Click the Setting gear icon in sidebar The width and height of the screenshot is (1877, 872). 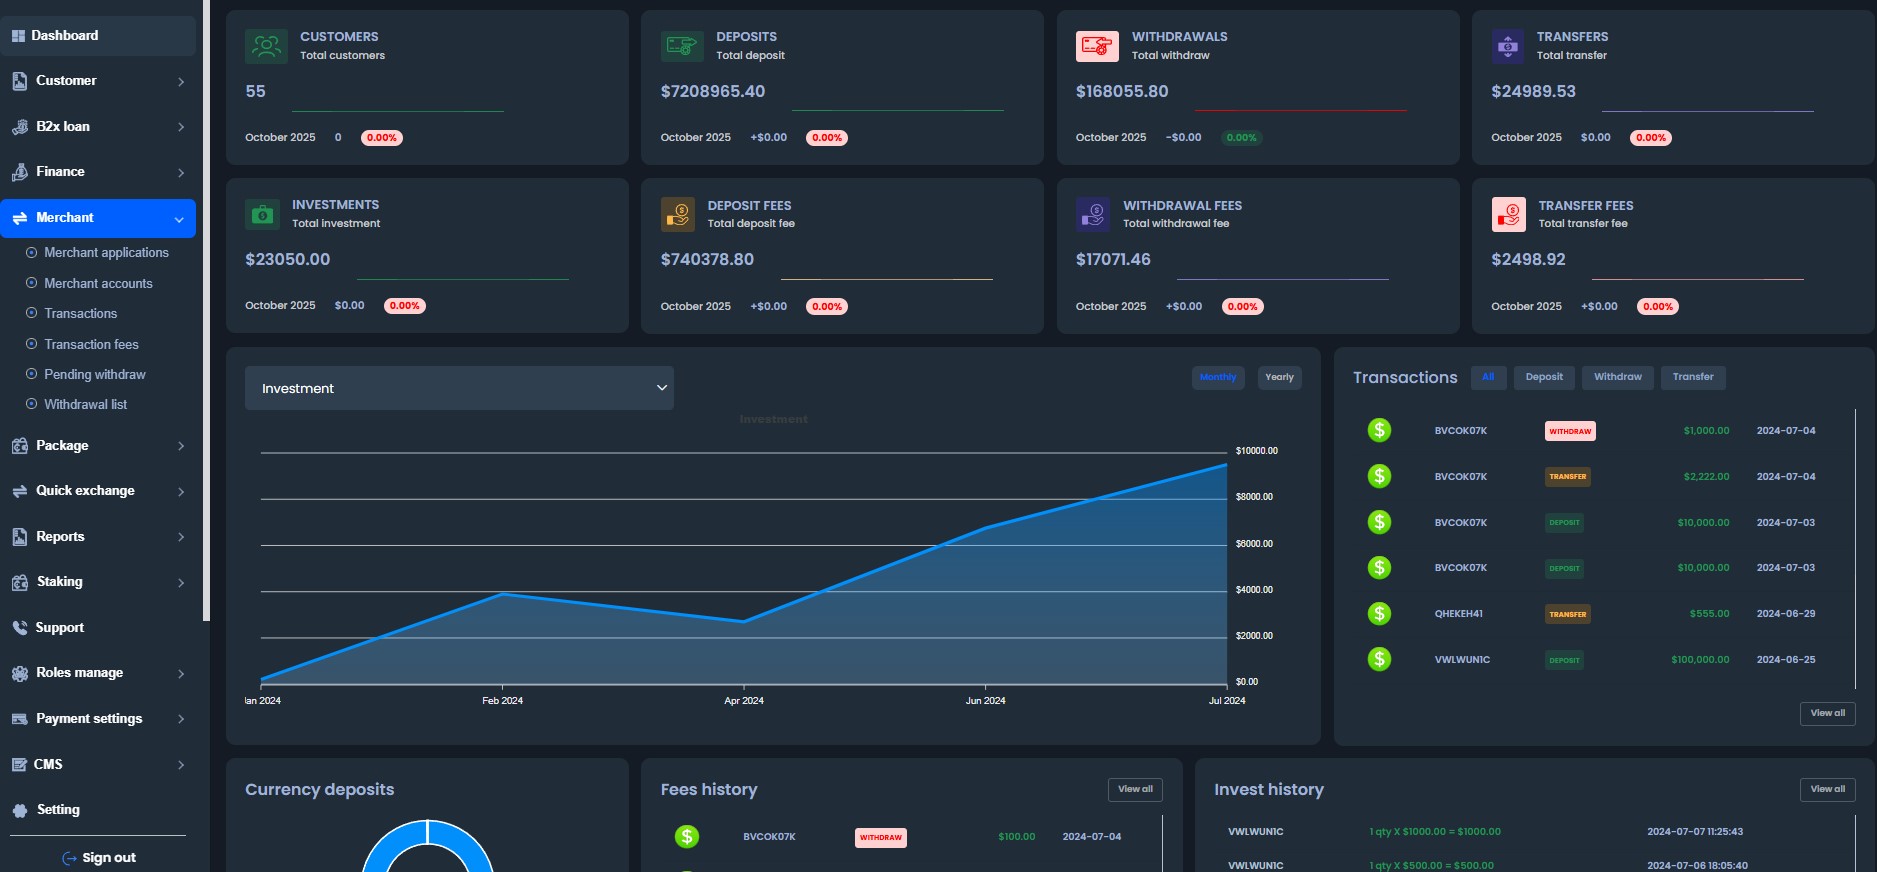[20, 810]
